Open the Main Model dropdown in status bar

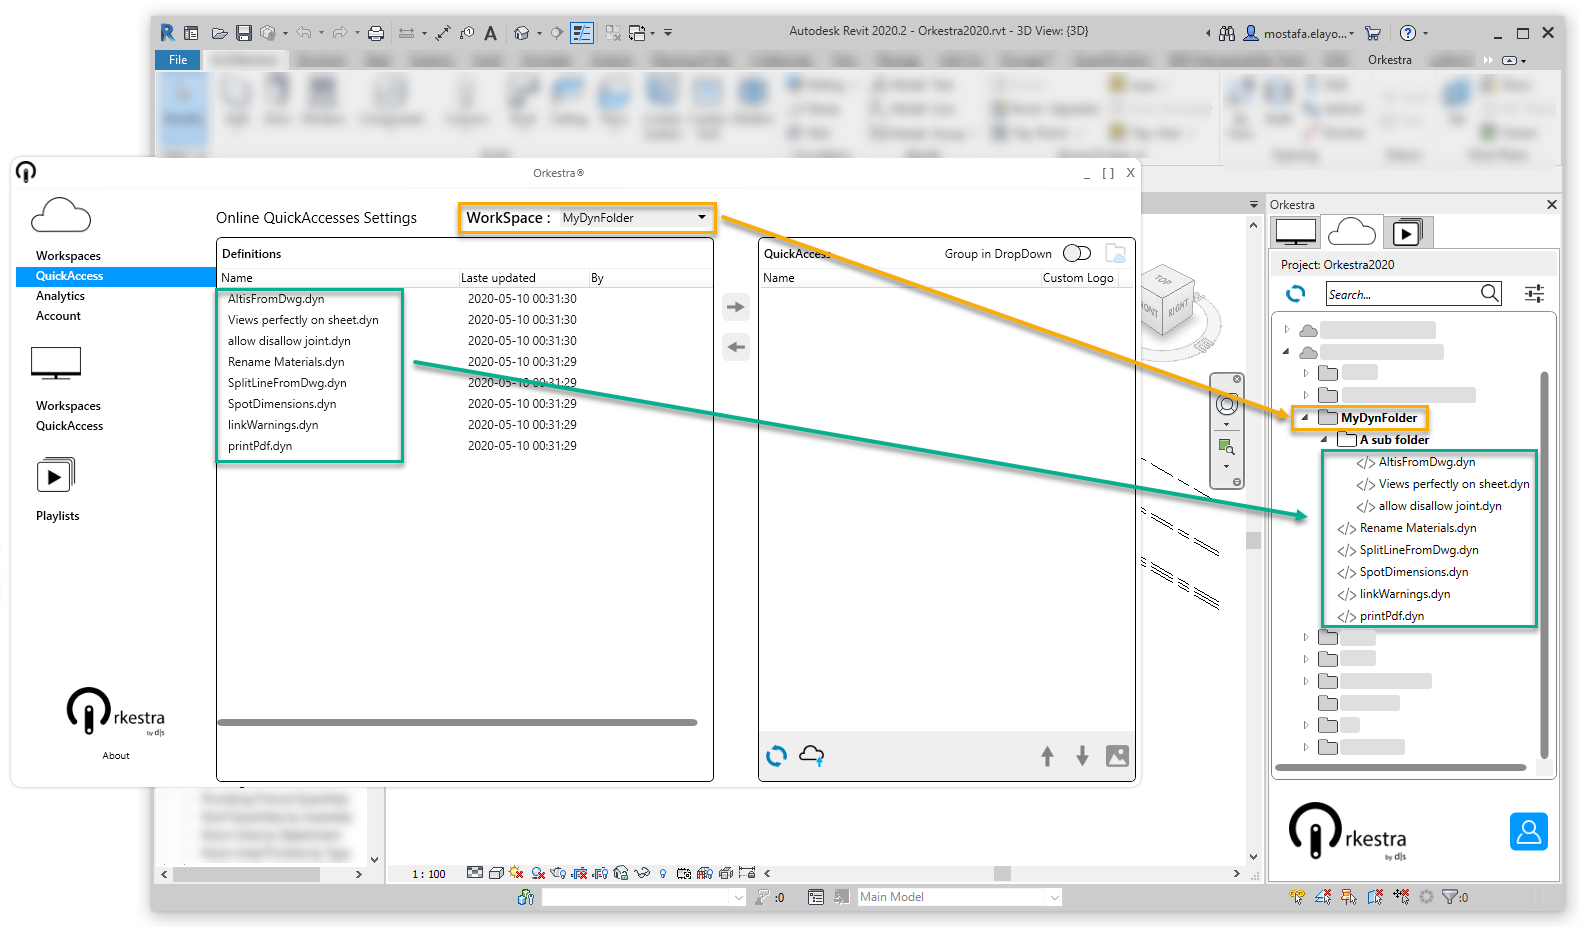pyautogui.click(x=960, y=897)
